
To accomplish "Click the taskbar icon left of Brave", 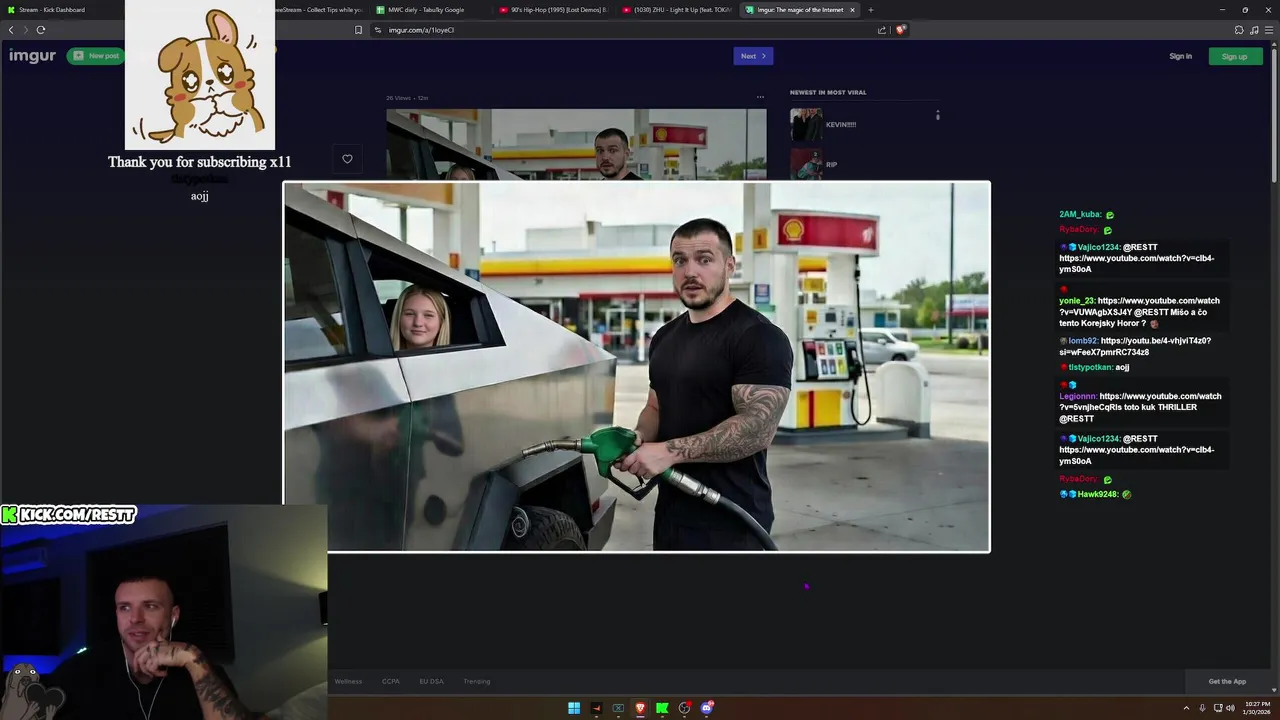I will [618, 708].
